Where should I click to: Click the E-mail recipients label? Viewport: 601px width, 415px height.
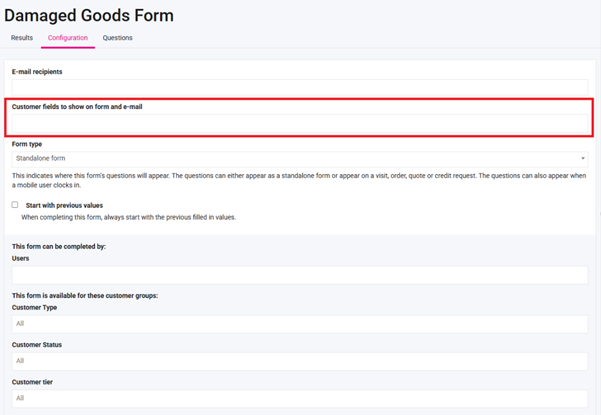(44, 72)
